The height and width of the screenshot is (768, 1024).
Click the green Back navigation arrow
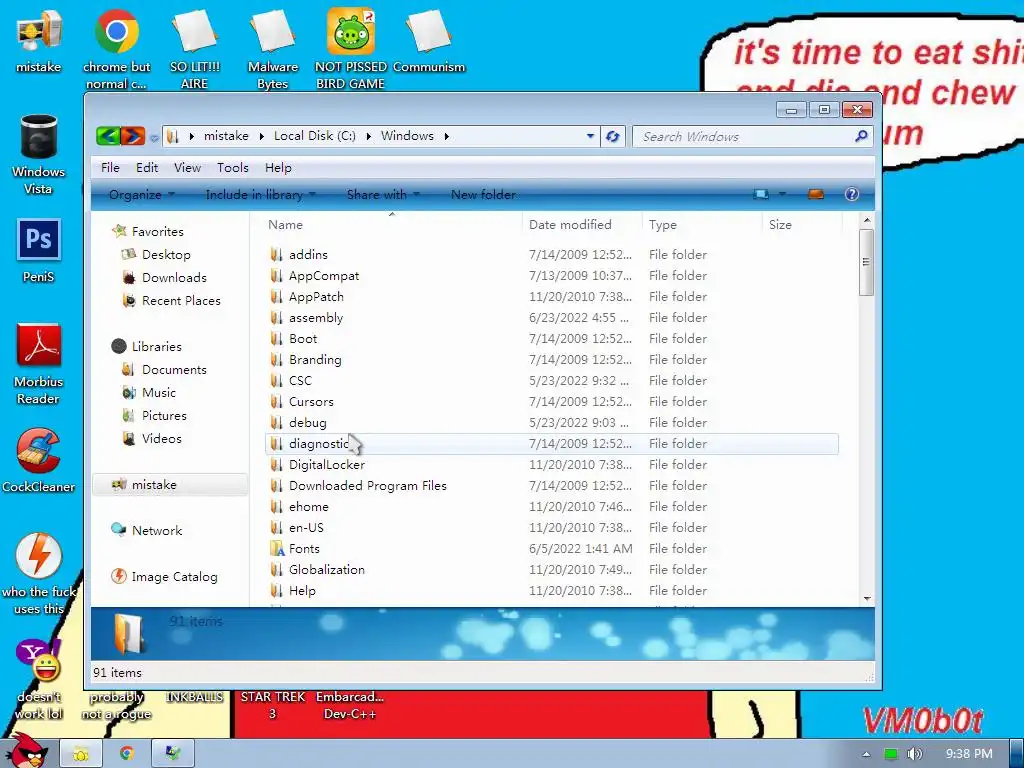point(108,136)
